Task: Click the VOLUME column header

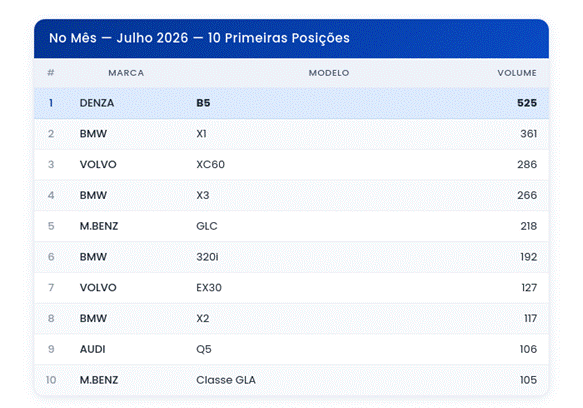Action: pyautogui.click(x=517, y=73)
